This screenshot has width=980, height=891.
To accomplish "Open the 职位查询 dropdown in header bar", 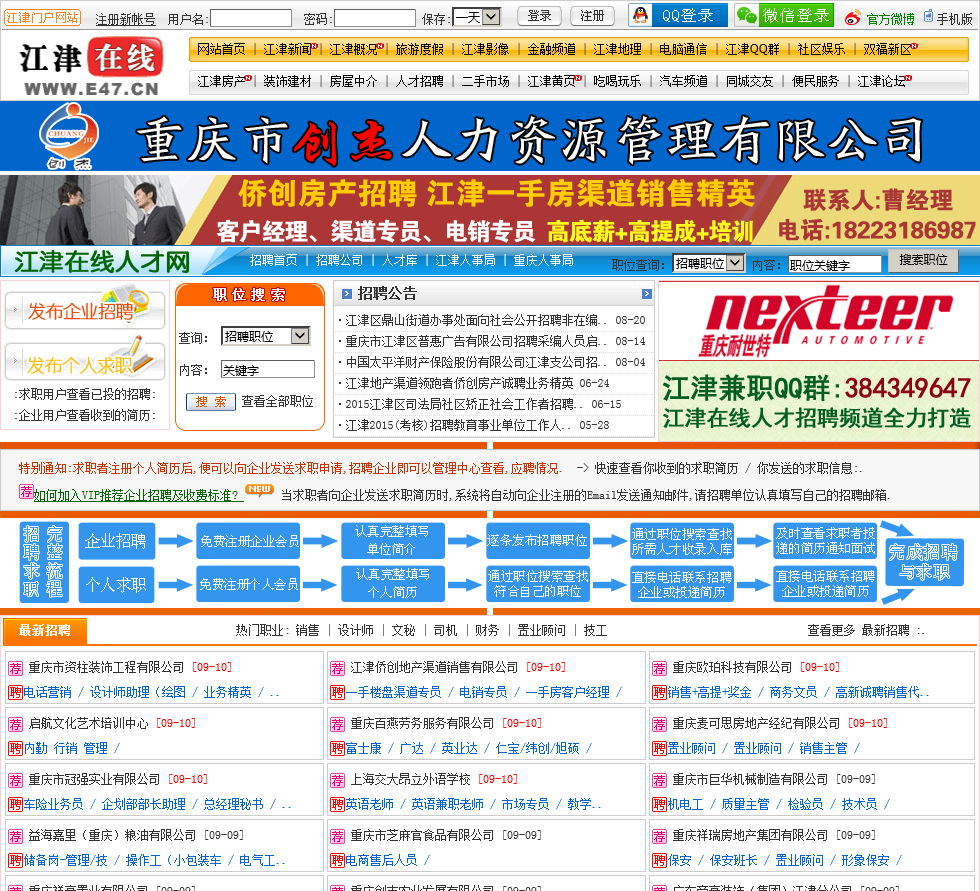I will coord(708,263).
